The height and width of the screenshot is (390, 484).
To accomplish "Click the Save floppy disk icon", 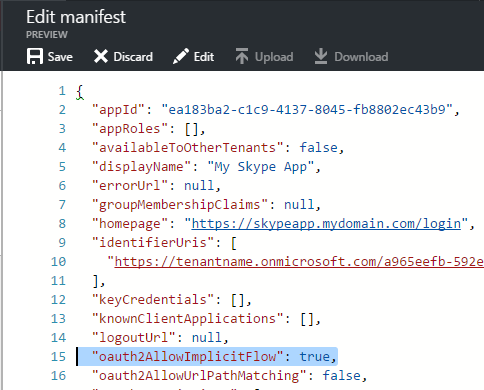I will point(35,56).
